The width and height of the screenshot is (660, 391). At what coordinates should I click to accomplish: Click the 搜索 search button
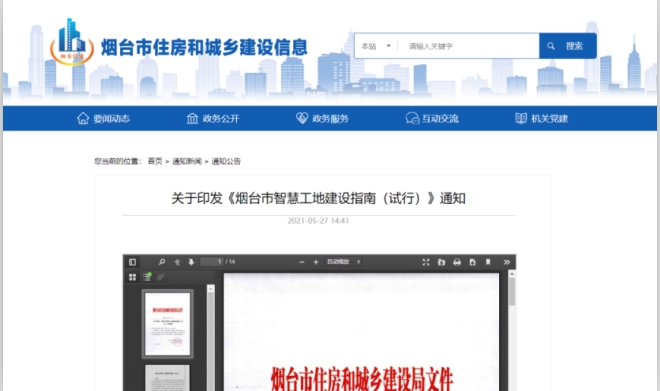[x=567, y=46]
